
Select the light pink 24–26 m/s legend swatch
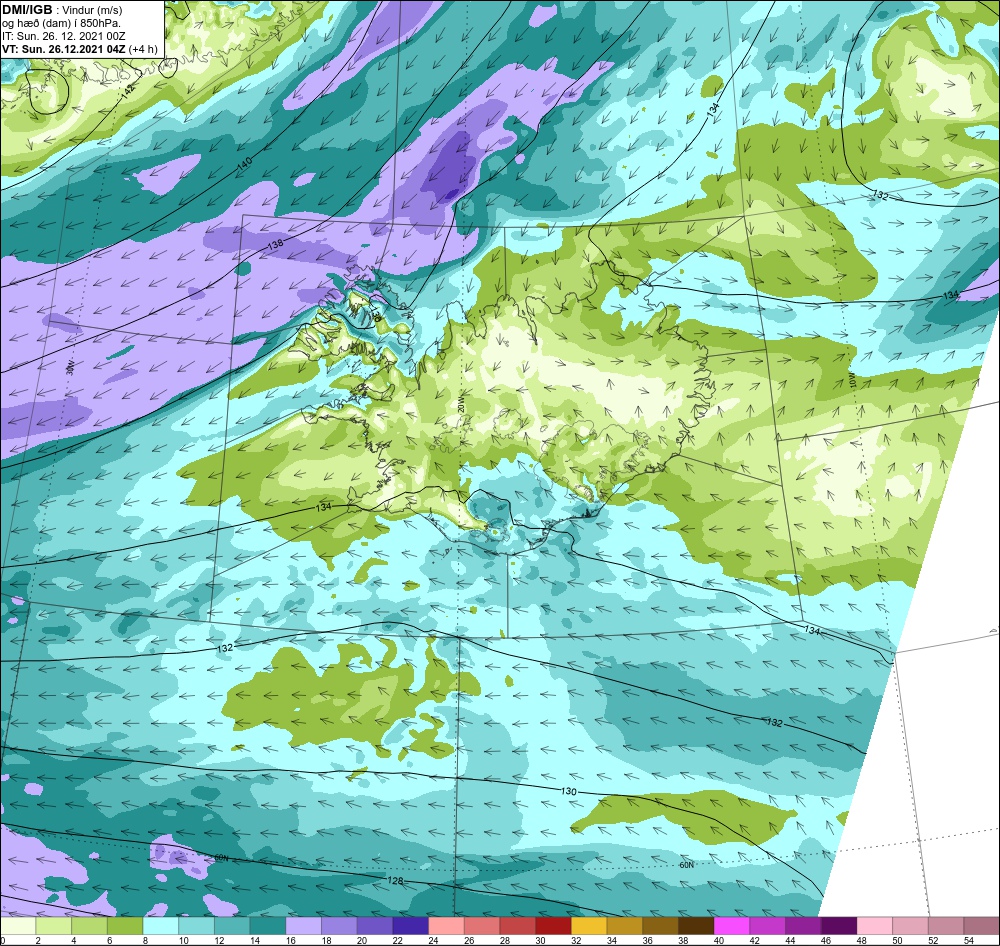446,926
